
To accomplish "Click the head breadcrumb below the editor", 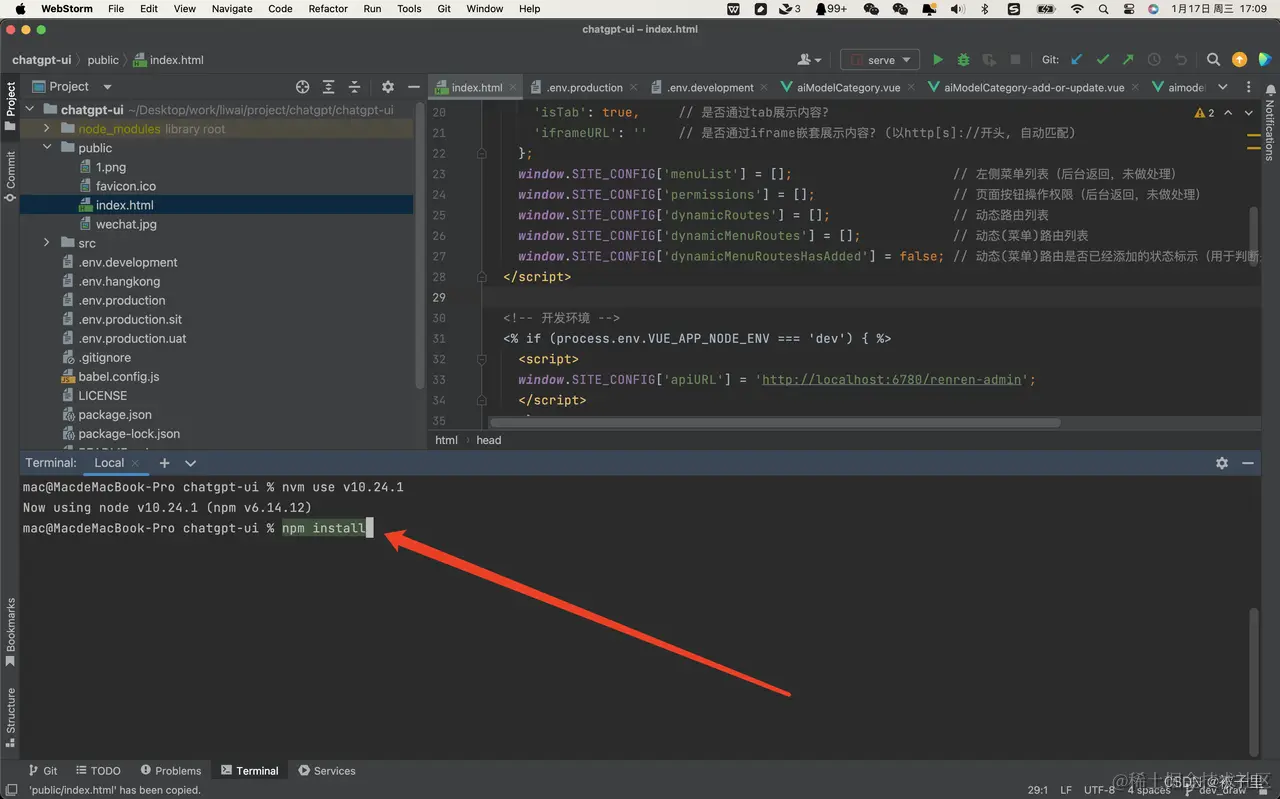I will pos(489,440).
